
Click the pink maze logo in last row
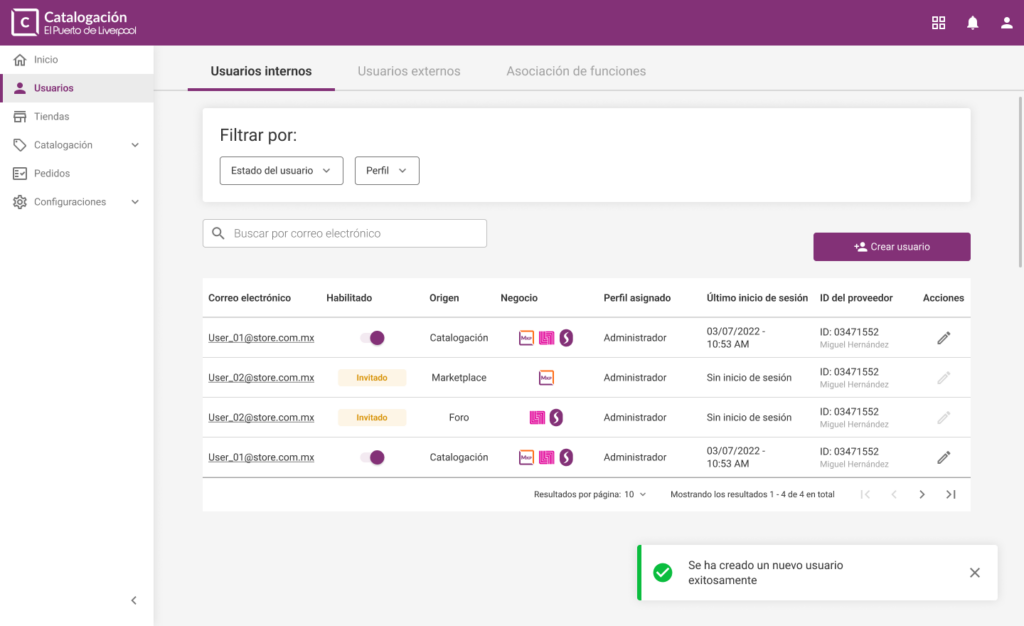[x=547, y=457]
